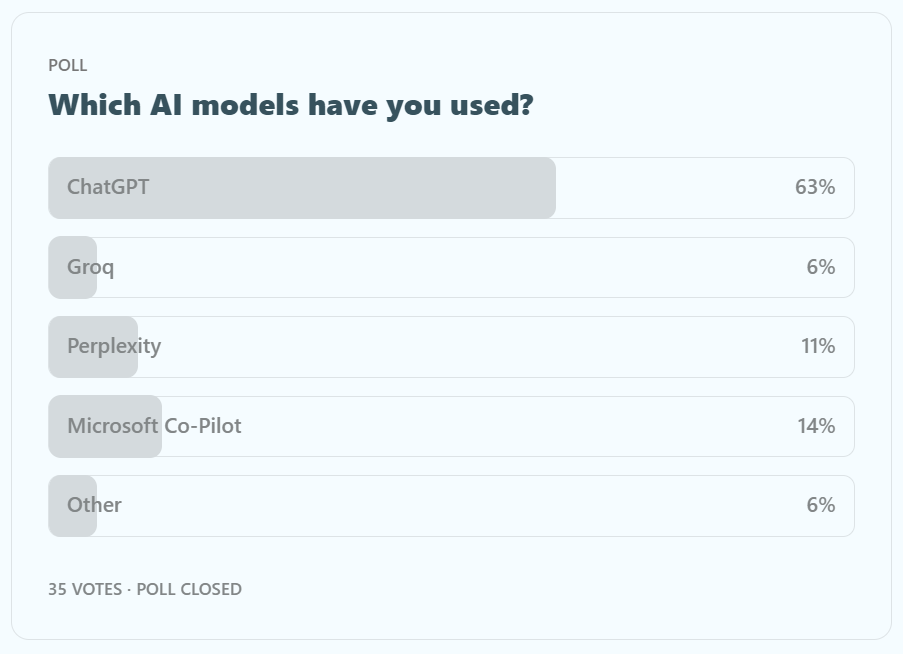Click the 14% Co-Pilot percentage
The width and height of the screenshot is (903, 654).
point(815,426)
